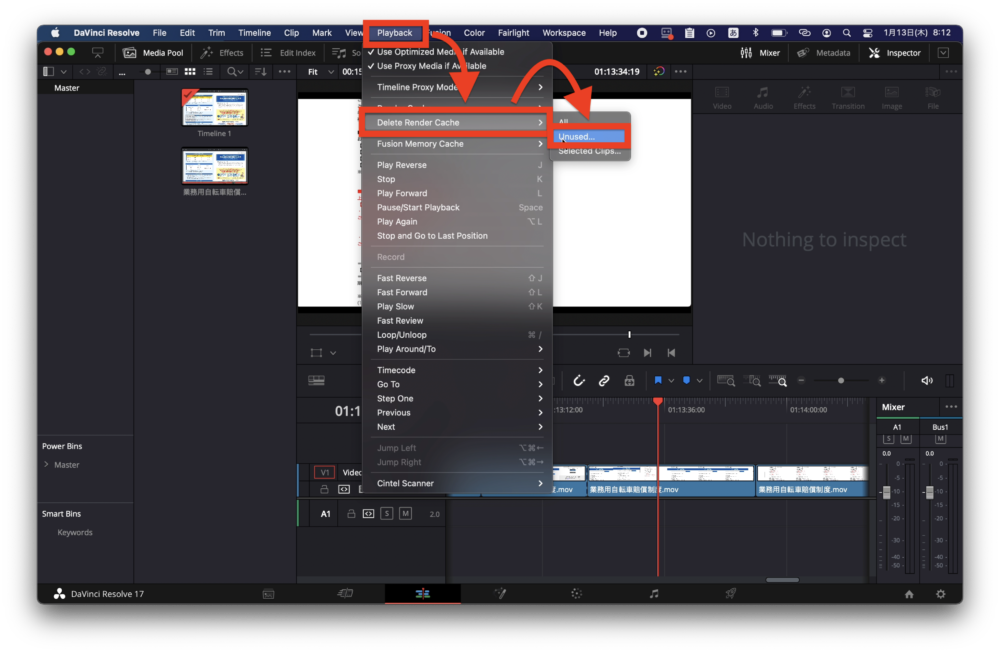Open the Effects library panel
The width and height of the screenshot is (1000, 653).
coord(222,53)
